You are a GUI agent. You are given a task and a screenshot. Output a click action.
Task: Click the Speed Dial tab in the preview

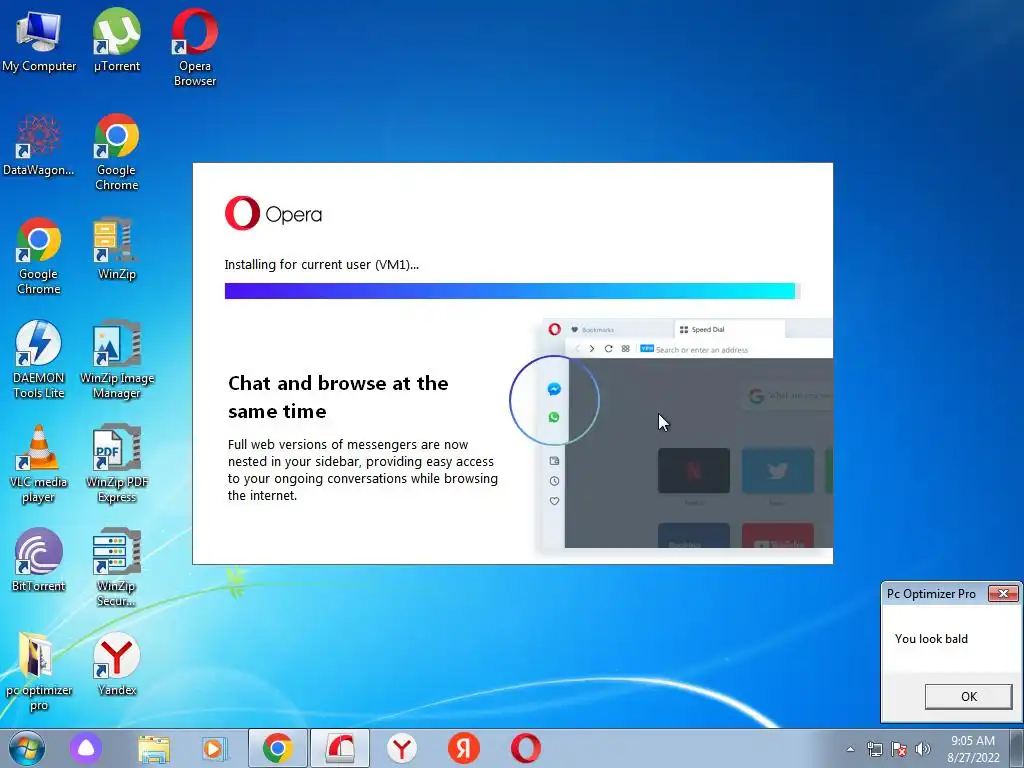(x=729, y=329)
